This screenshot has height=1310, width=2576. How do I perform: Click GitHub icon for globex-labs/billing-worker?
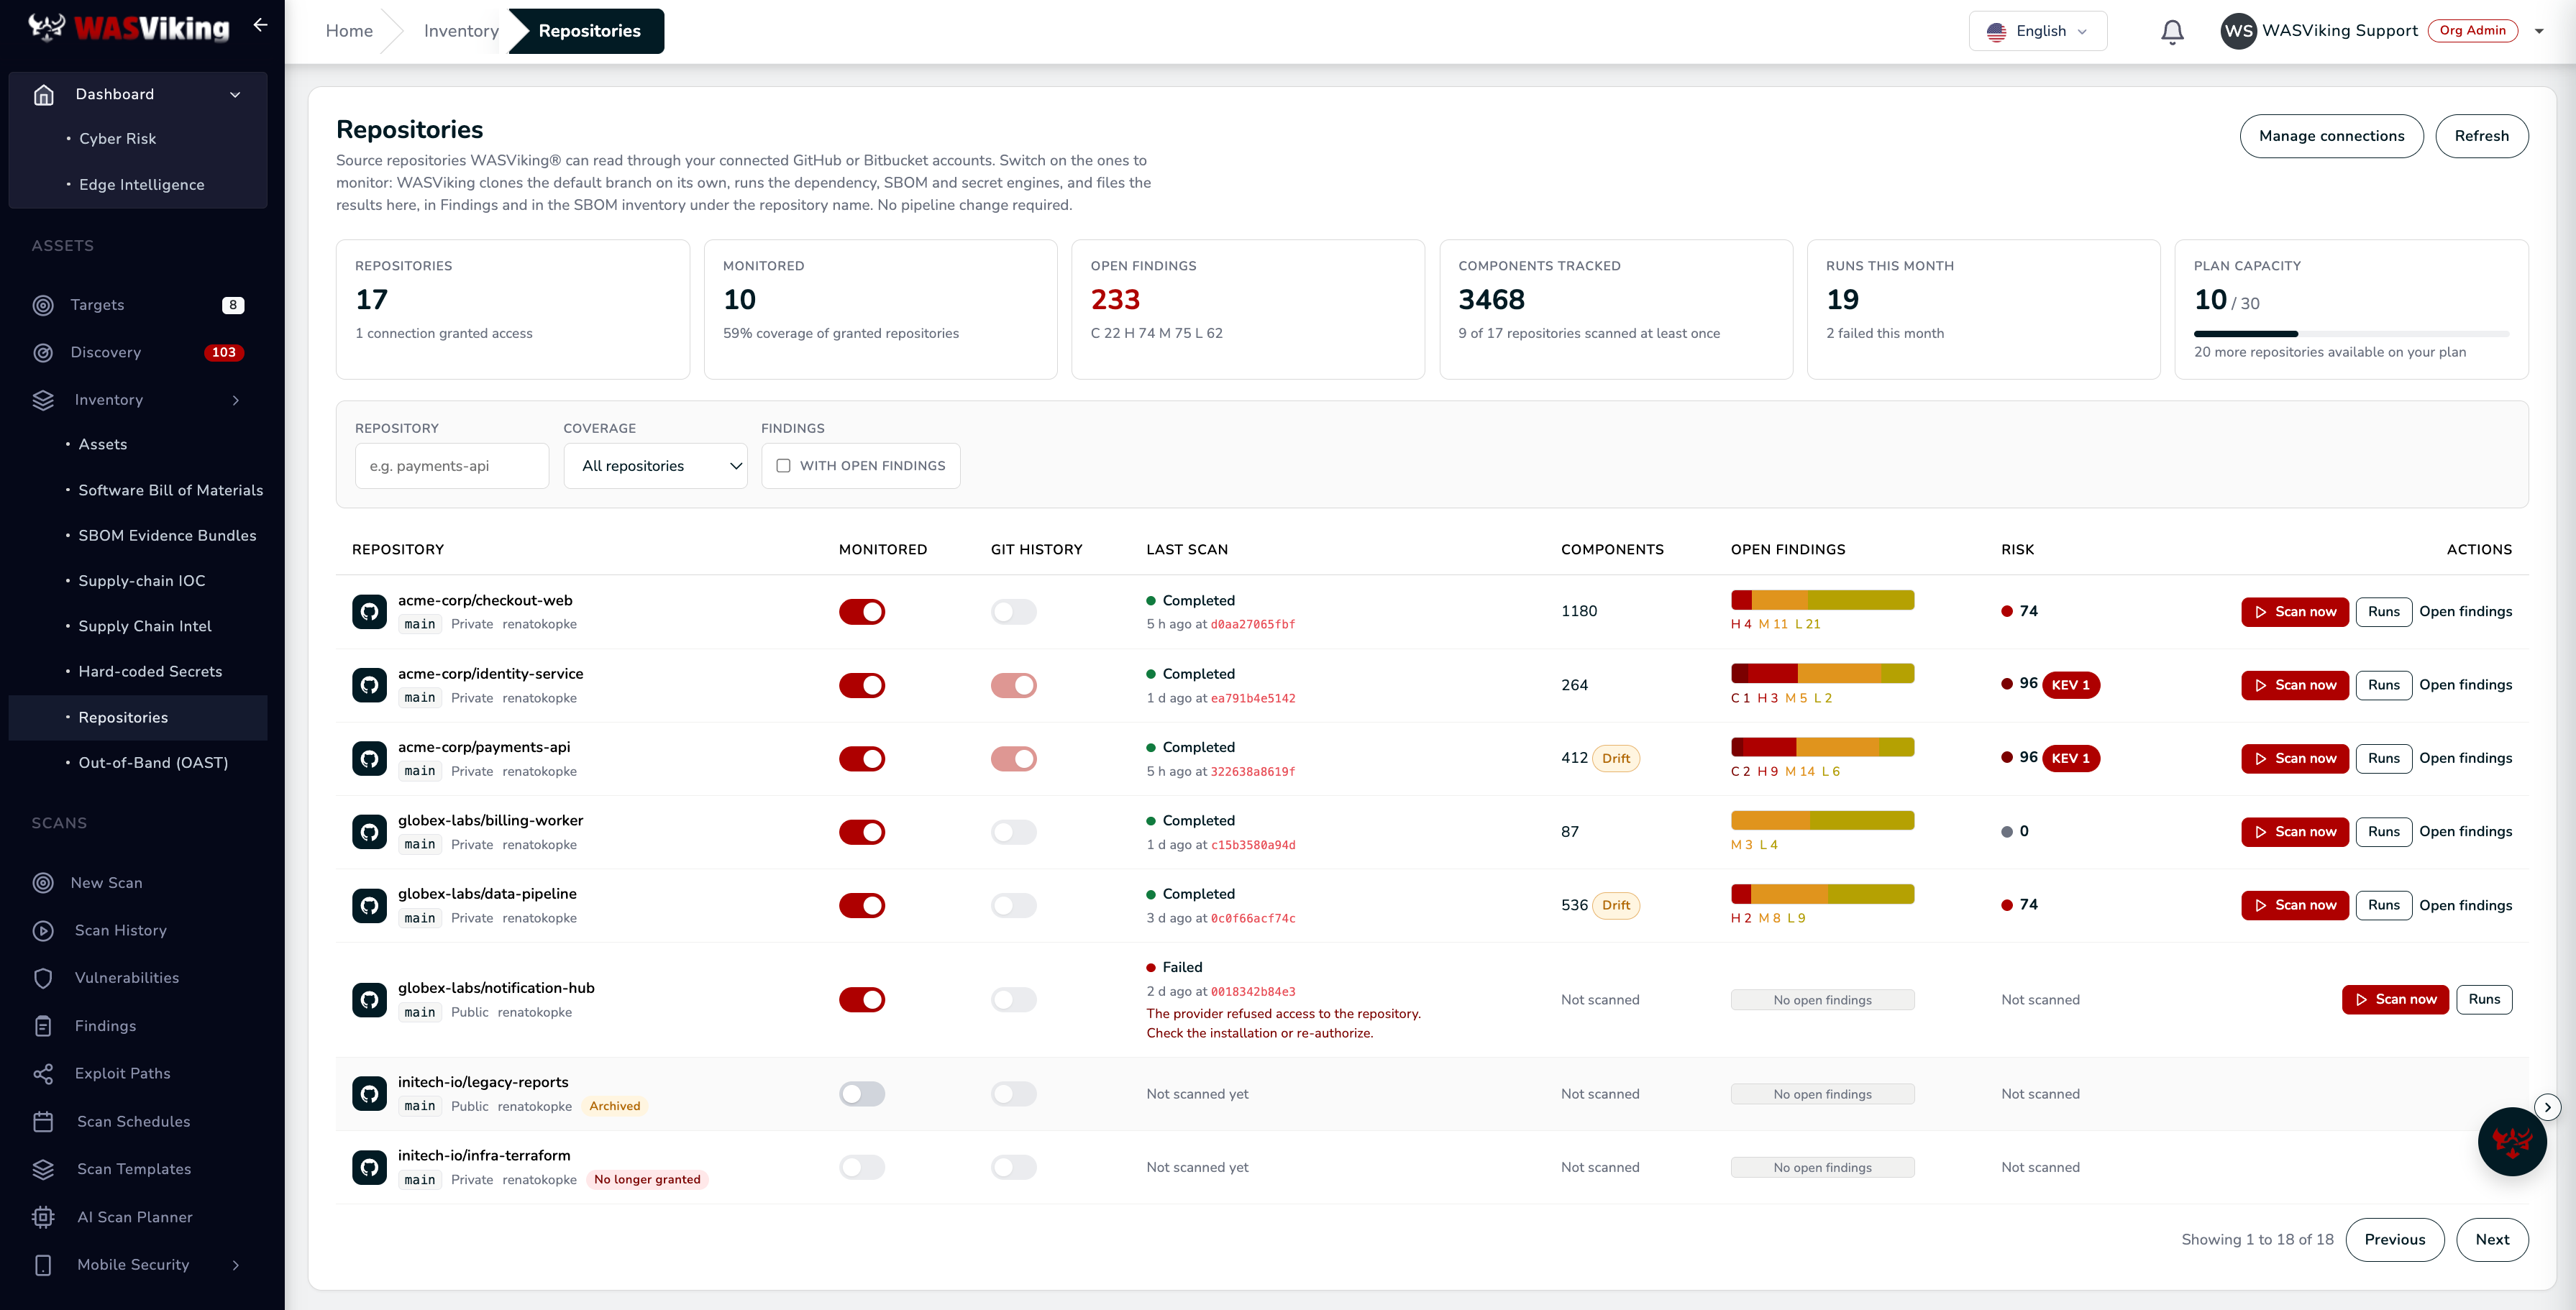pos(369,832)
